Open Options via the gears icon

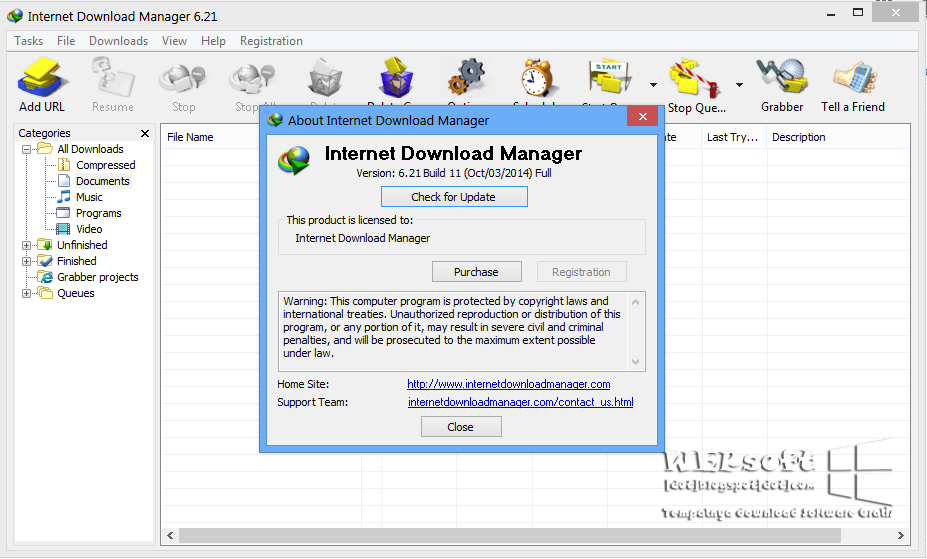coord(466,78)
